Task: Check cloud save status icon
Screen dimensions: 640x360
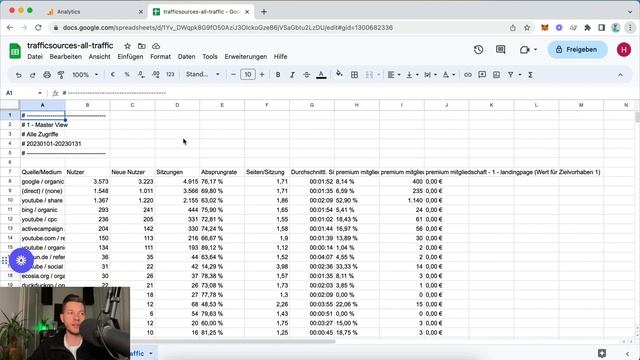Action: point(156,46)
